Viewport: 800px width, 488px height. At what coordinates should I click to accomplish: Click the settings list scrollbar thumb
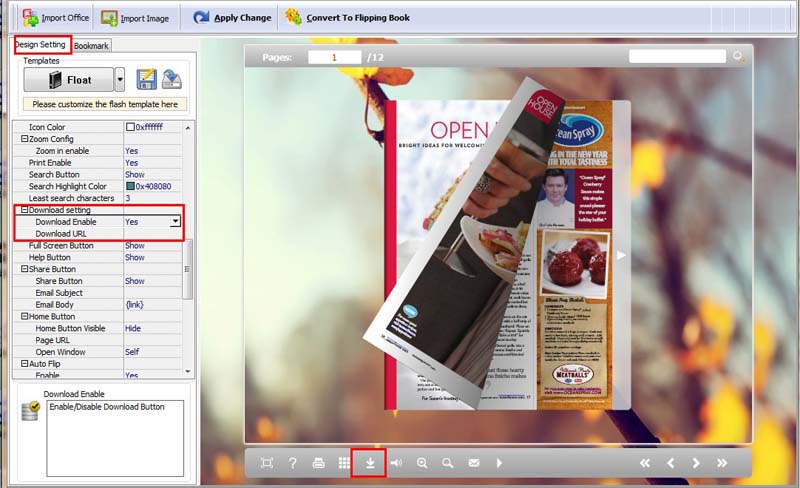click(187, 269)
